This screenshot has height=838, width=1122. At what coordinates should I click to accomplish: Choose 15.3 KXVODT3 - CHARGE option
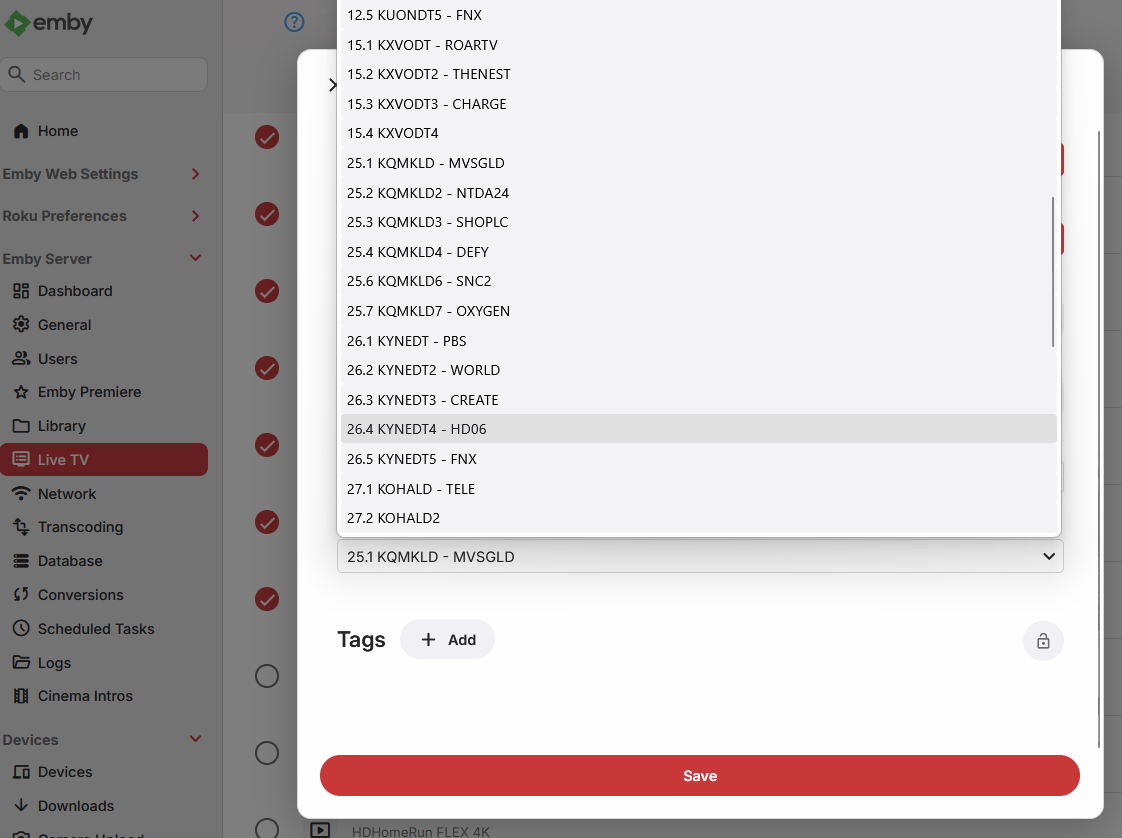pos(698,104)
